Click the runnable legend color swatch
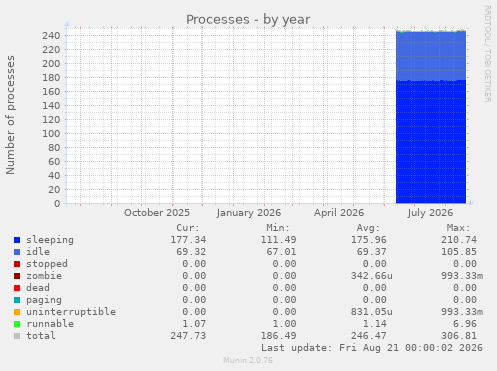The width and height of the screenshot is (497, 371). (17, 324)
